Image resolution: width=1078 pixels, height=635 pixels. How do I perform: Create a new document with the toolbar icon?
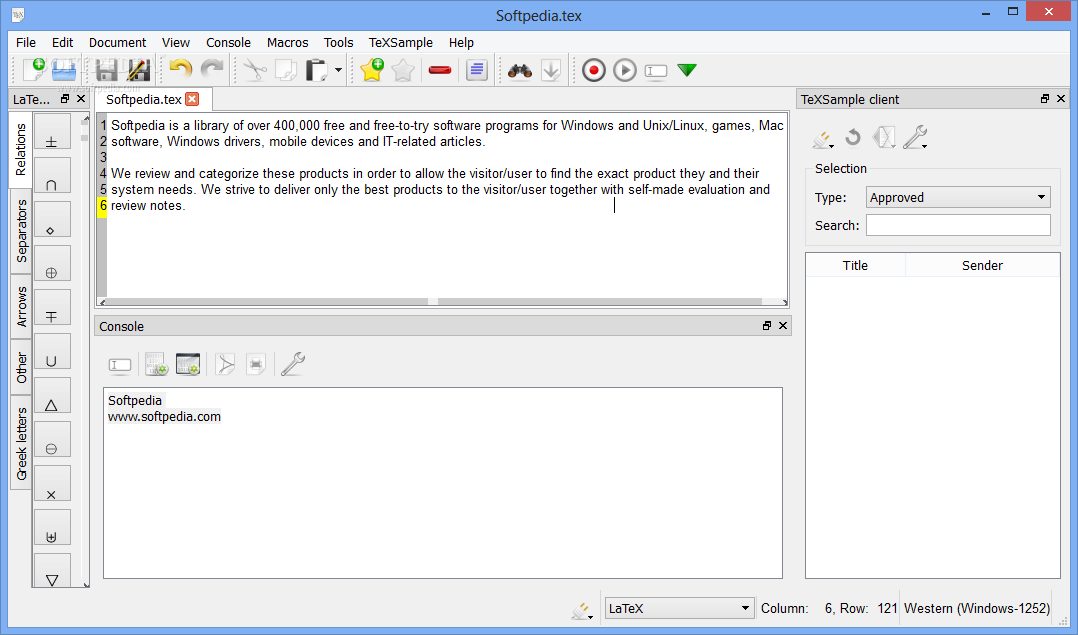coord(34,70)
